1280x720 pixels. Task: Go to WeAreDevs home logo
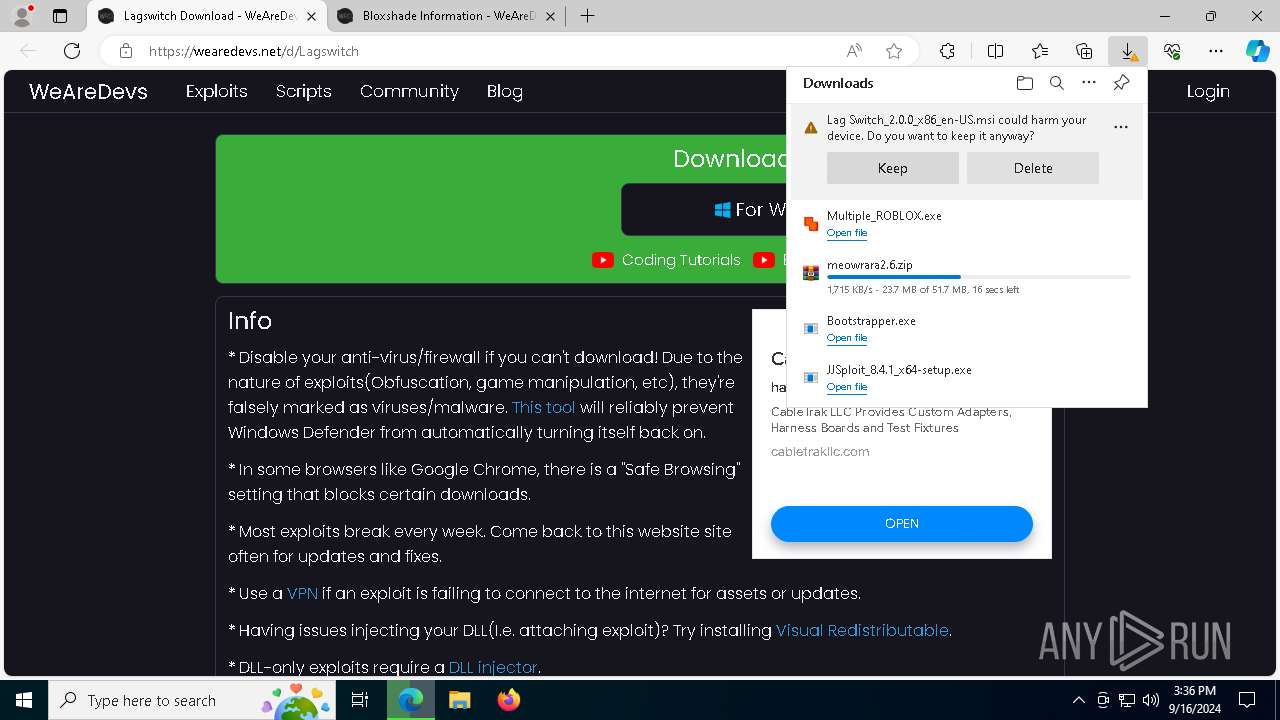coord(88,91)
